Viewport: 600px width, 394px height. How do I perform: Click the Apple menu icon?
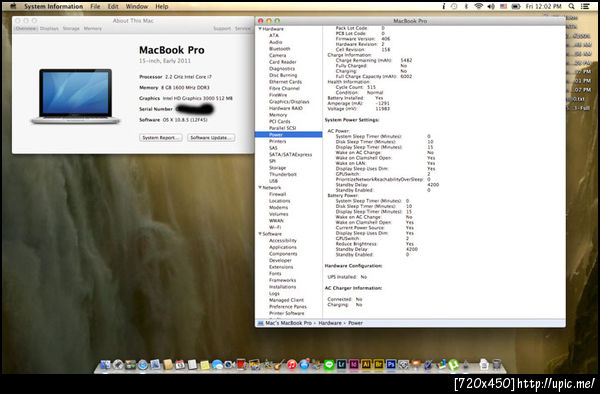pyautogui.click(x=13, y=6)
